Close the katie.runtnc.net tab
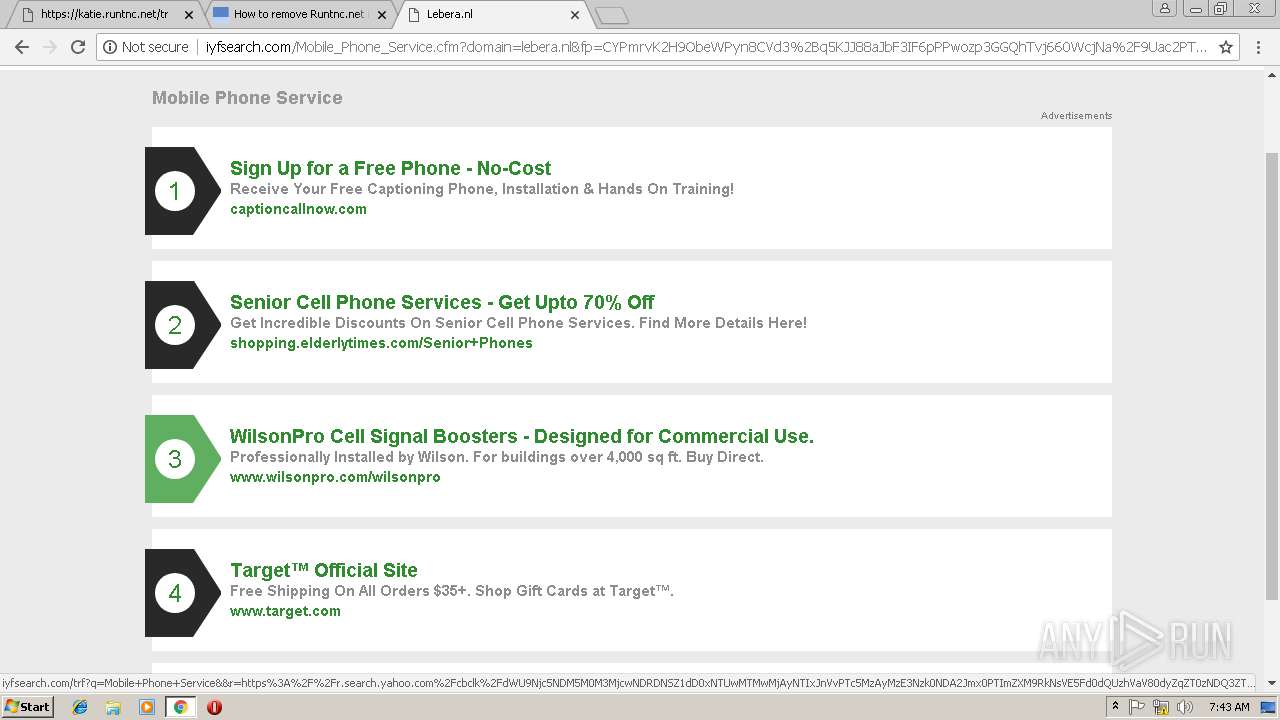 tap(188, 15)
